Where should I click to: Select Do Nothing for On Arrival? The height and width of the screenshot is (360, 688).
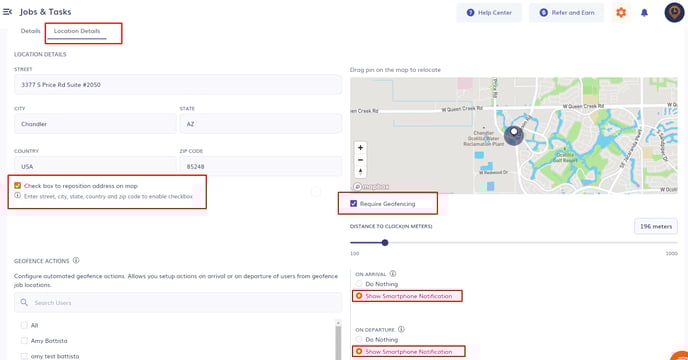[359, 284]
